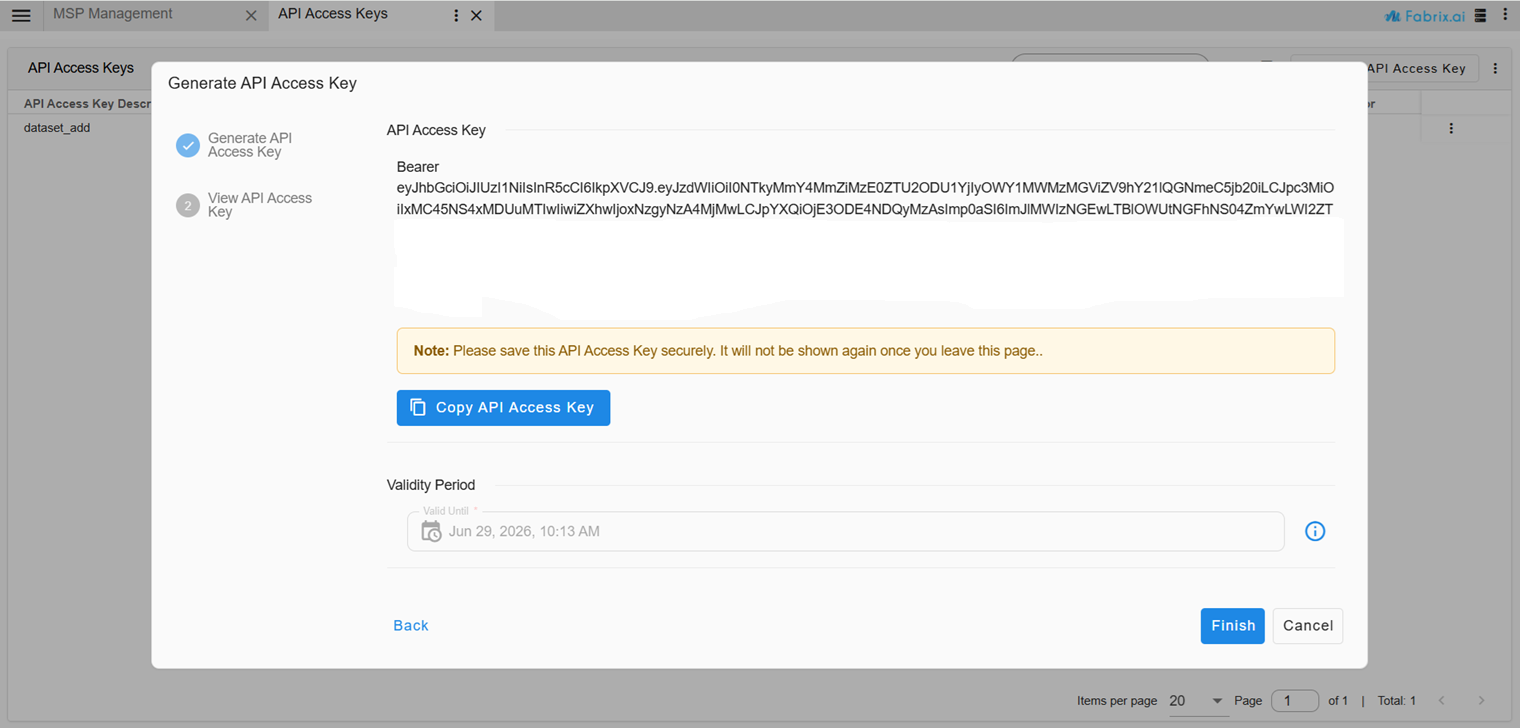Open the Valid Until date field
Viewport: 1520px width, 728px height.
tap(845, 531)
